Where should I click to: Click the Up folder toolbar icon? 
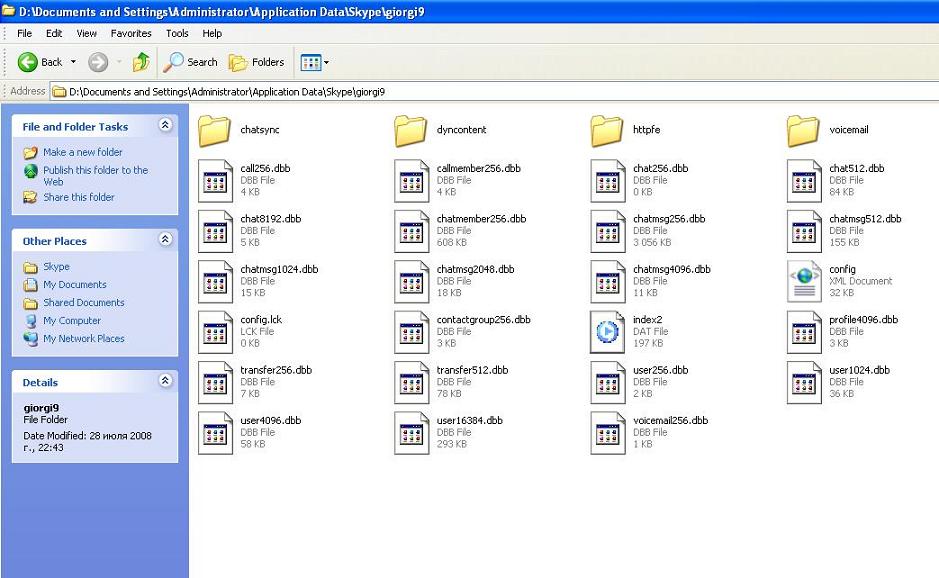(x=141, y=62)
